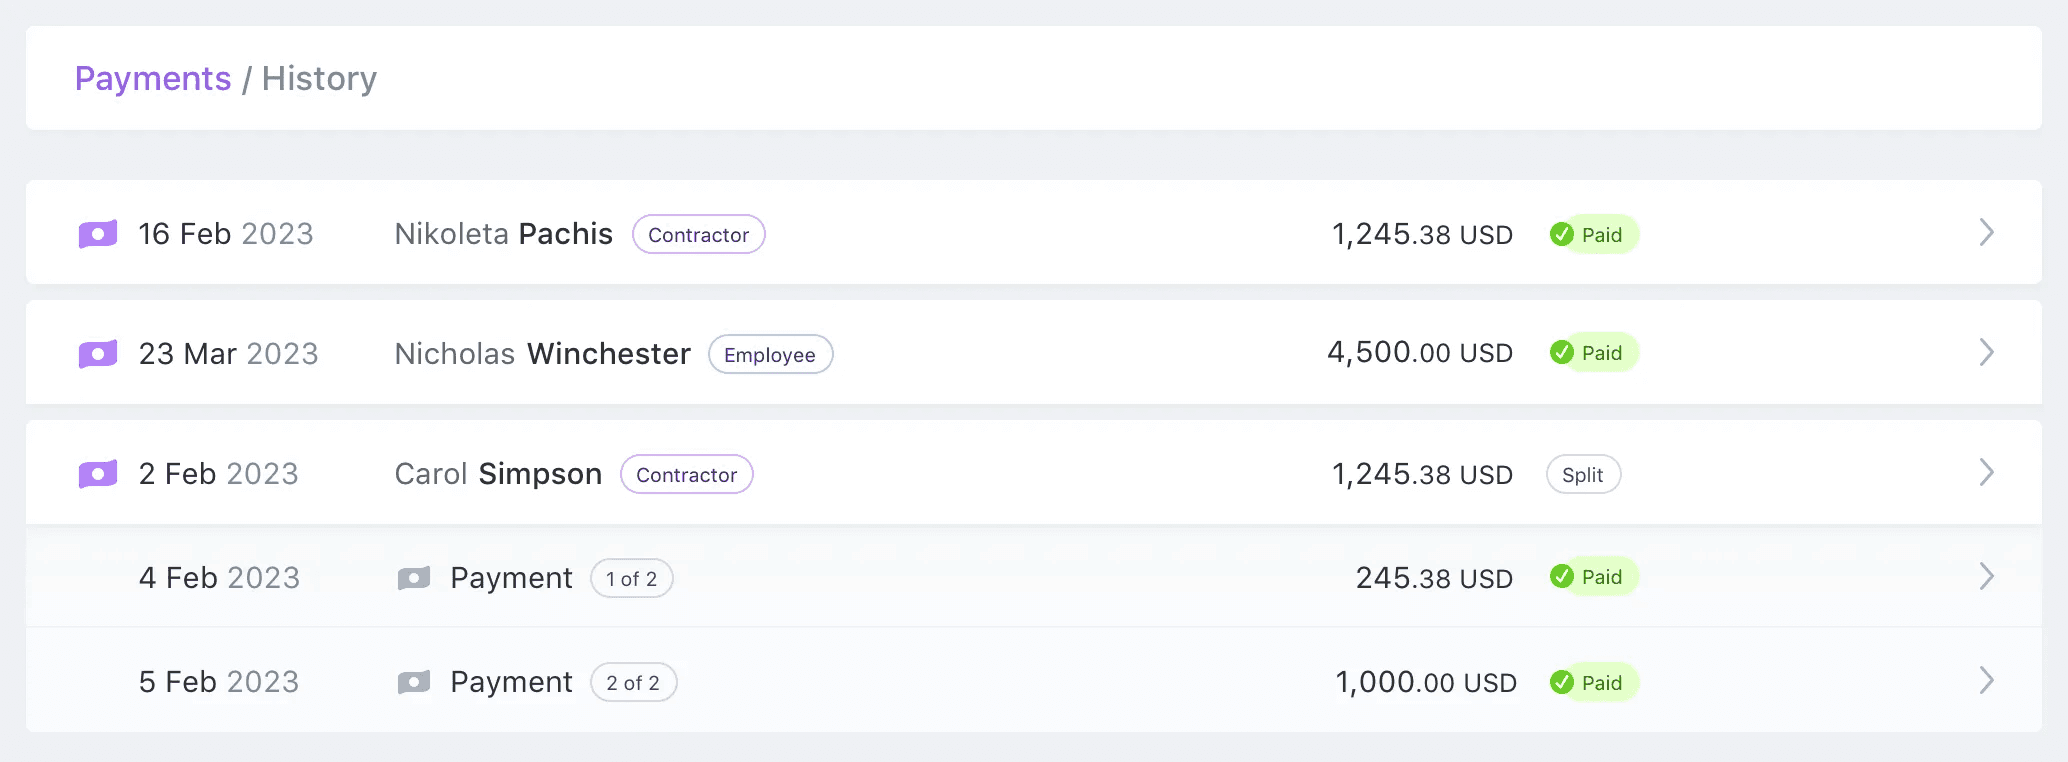Click the History breadcrumb label
This screenshot has height=762, width=2068.
[318, 78]
